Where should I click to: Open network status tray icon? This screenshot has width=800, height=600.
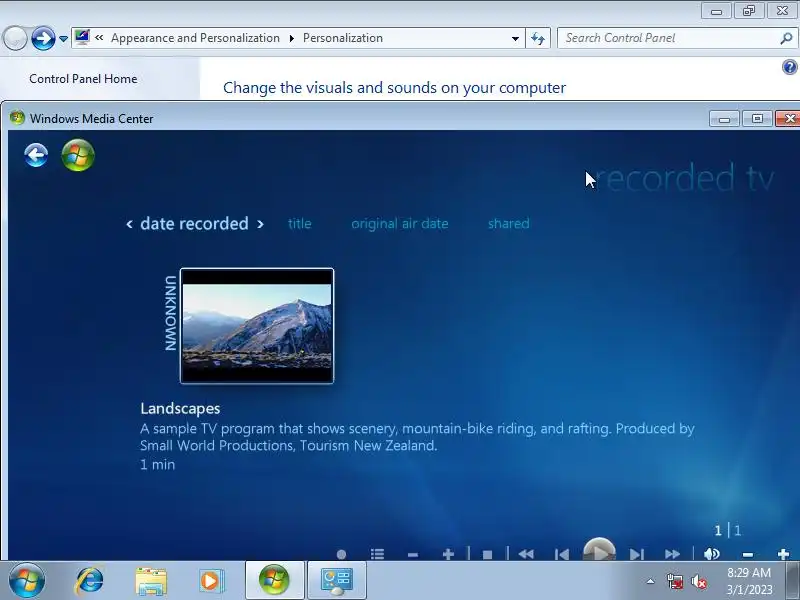pyautogui.click(x=674, y=581)
